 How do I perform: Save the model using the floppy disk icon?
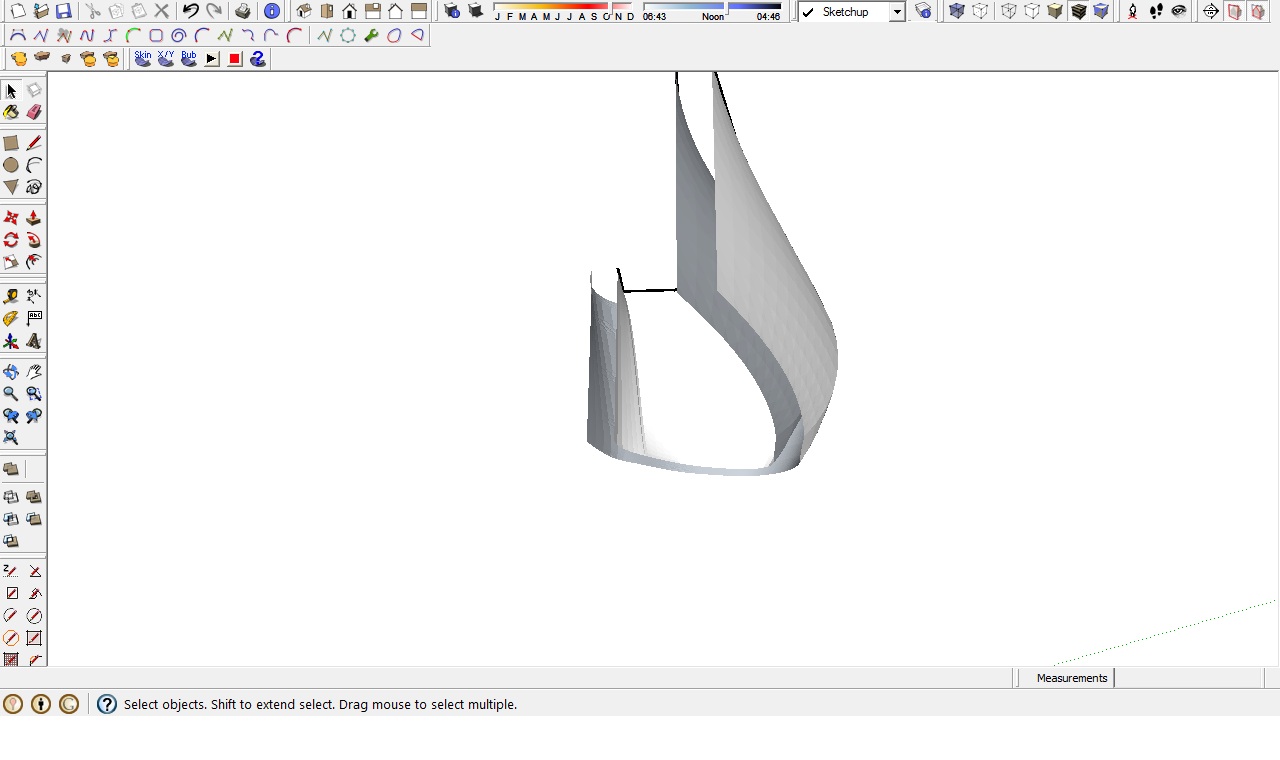click(64, 12)
